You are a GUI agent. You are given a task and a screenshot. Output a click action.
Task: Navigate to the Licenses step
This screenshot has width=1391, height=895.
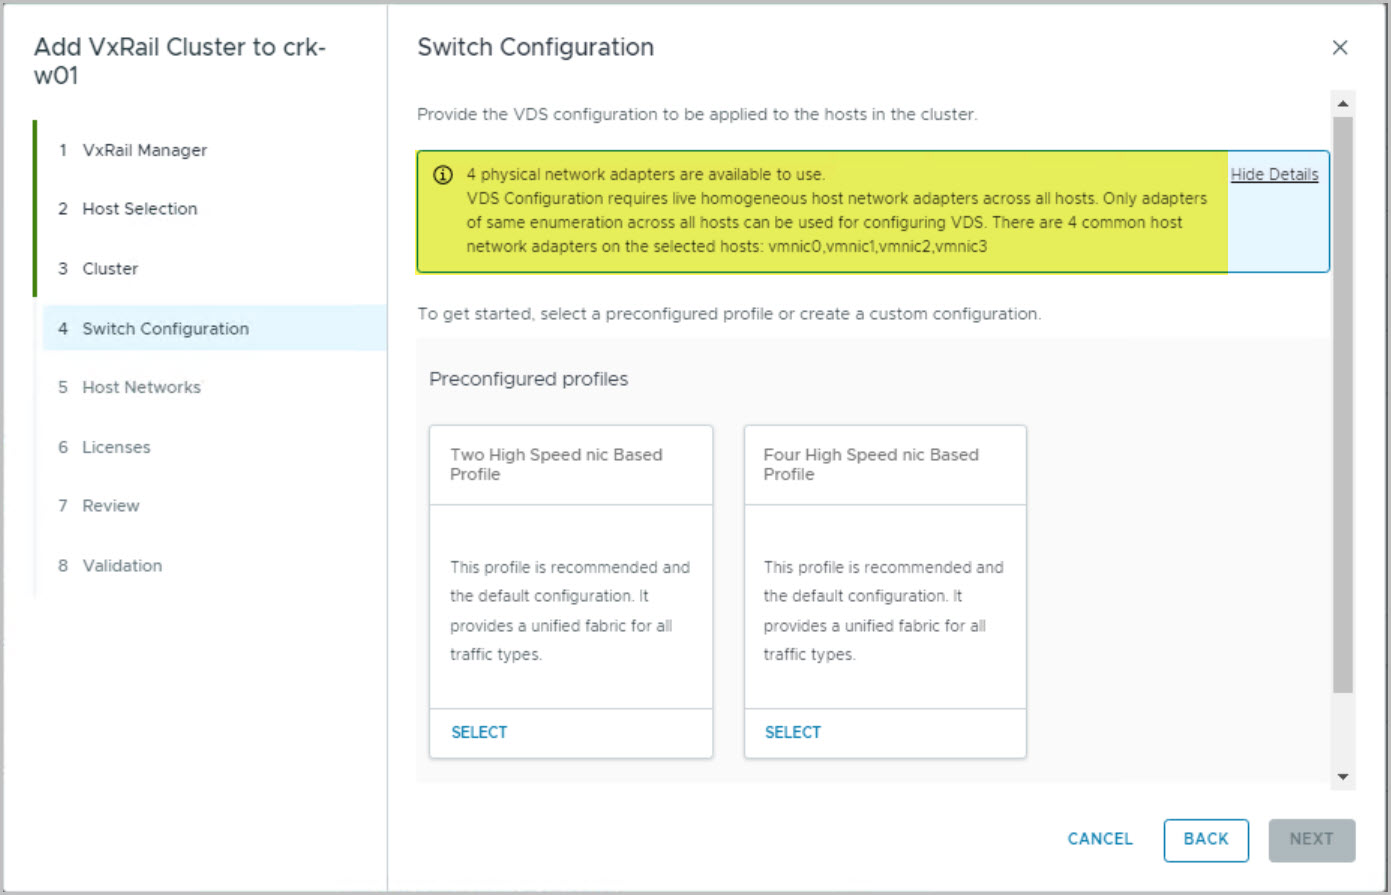click(116, 447)
